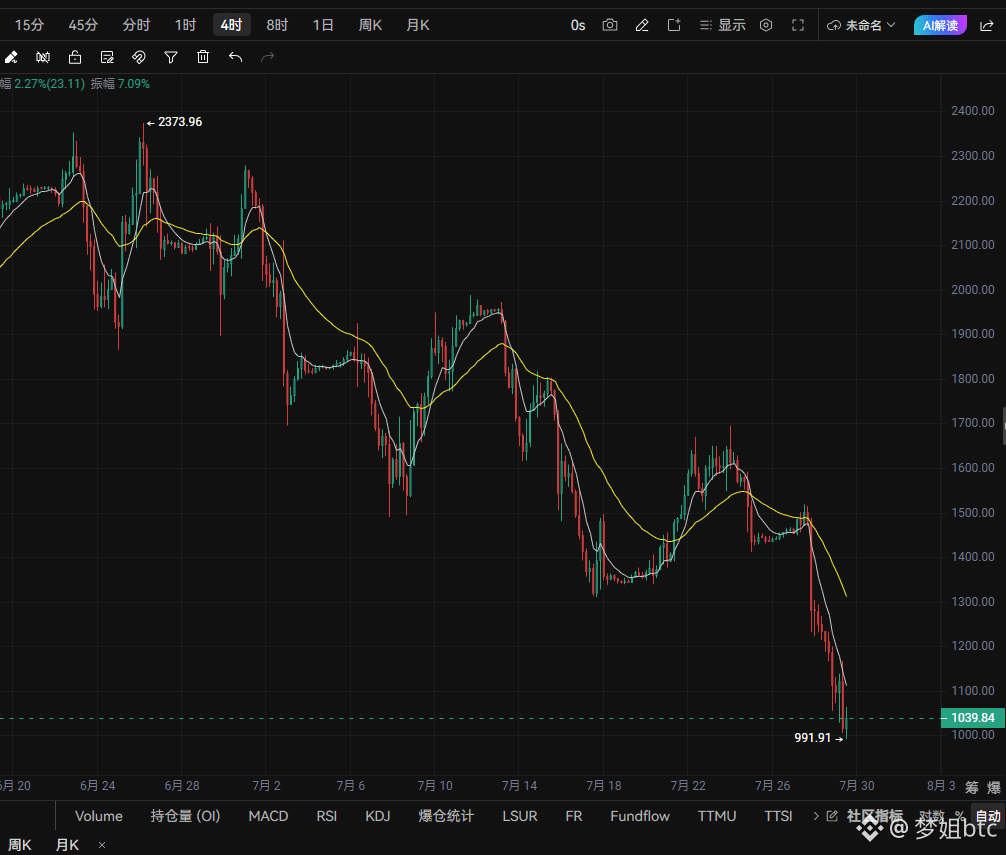Click the trash delete drawings icon
The height and width of the screenshot is (855, 1006).
(203, 57)
